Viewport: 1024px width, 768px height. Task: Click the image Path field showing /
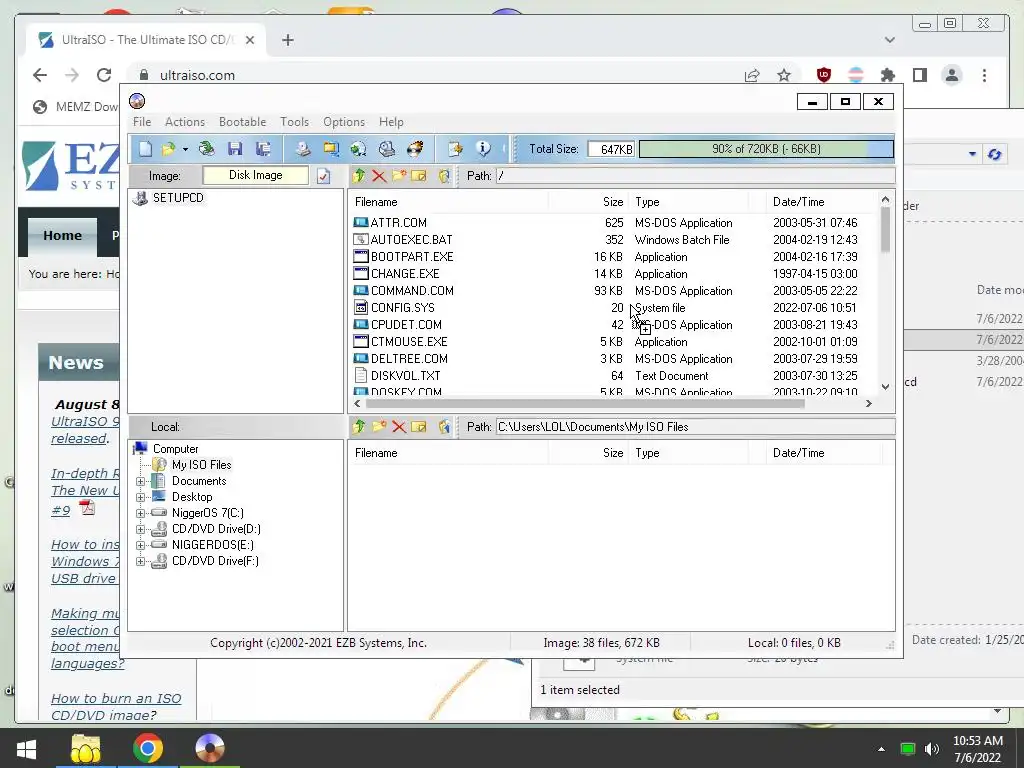[x=695, y=176]
